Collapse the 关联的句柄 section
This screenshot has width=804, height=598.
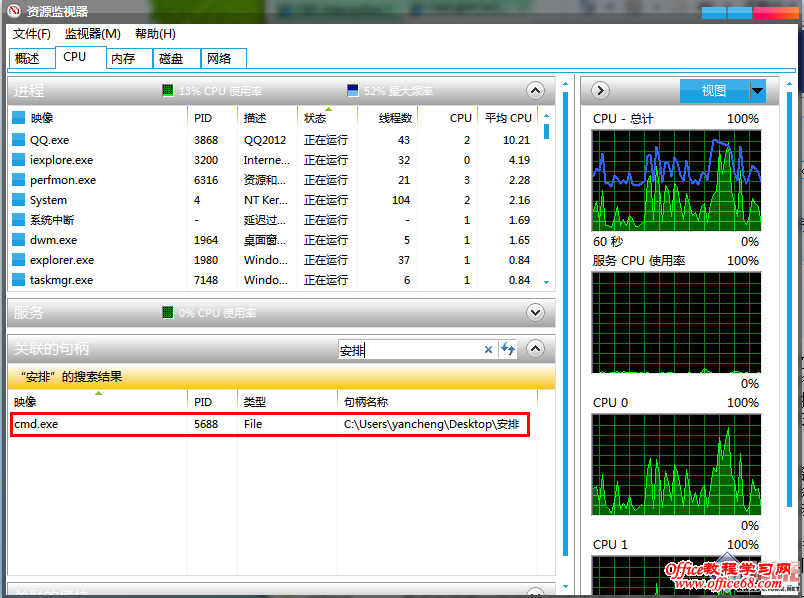point(535,349)
